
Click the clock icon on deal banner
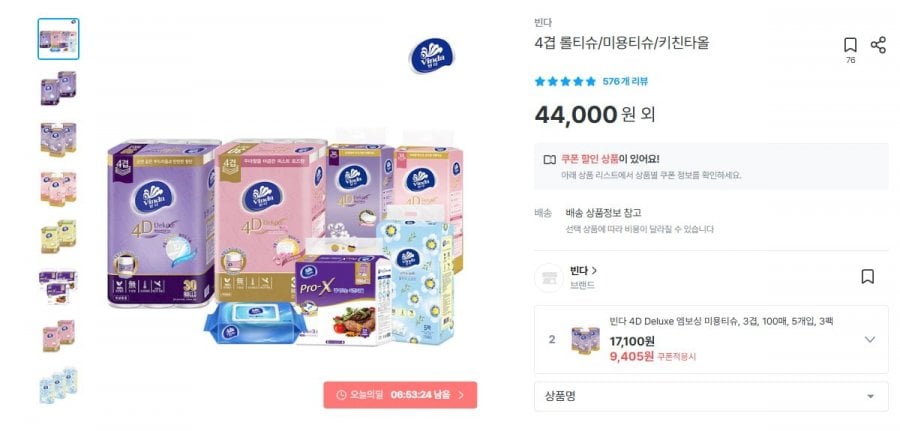click(341, 395)
